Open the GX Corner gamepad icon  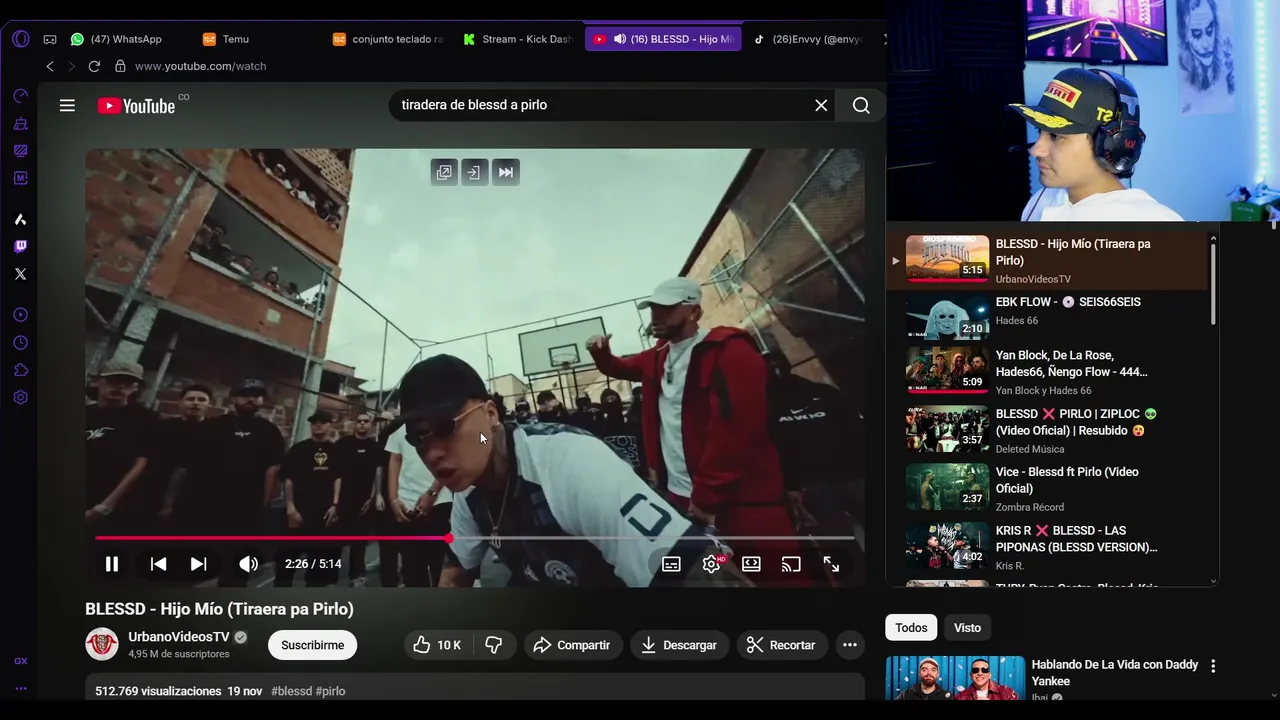pos(50,39)
